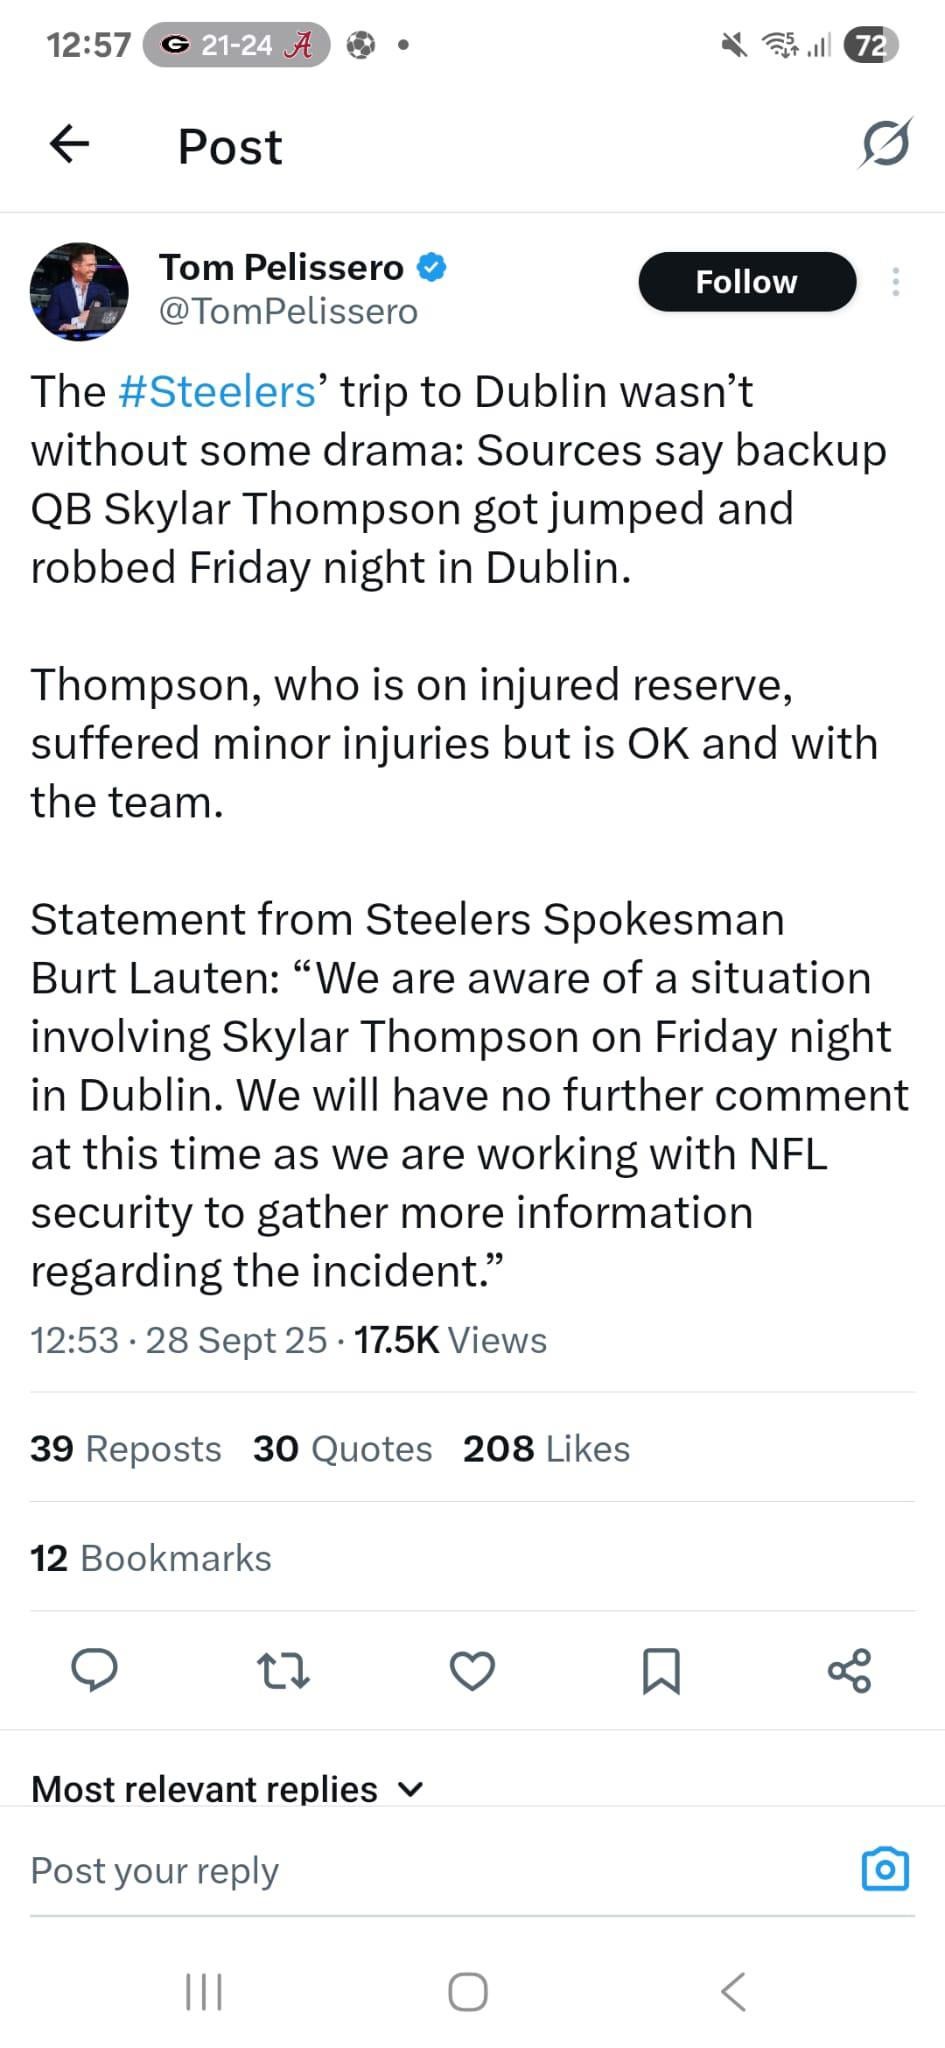This screenshot has width=945, height=2048.
Task: Tap the back arrow icon
Action: pos(69,144)
